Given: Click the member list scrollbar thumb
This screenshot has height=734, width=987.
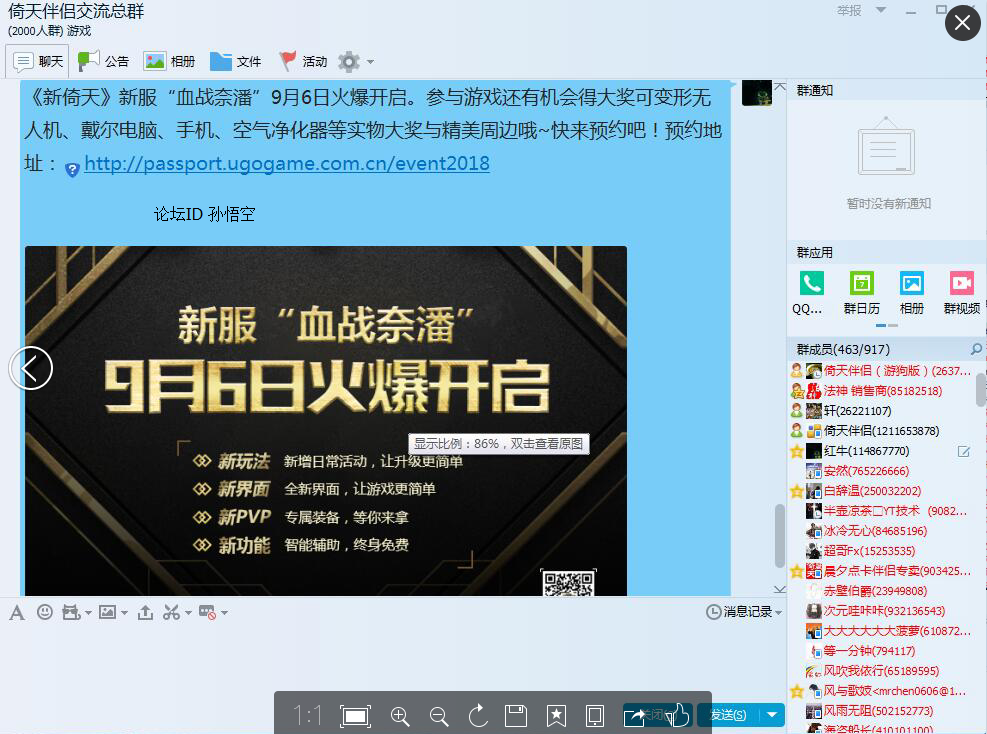Looking at the screenshot, I should pyautogui.click(x=981, y=390).
